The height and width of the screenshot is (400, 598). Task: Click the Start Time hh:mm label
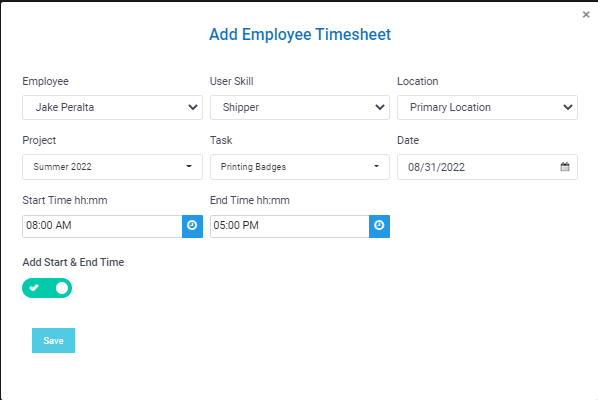[65, 200]
